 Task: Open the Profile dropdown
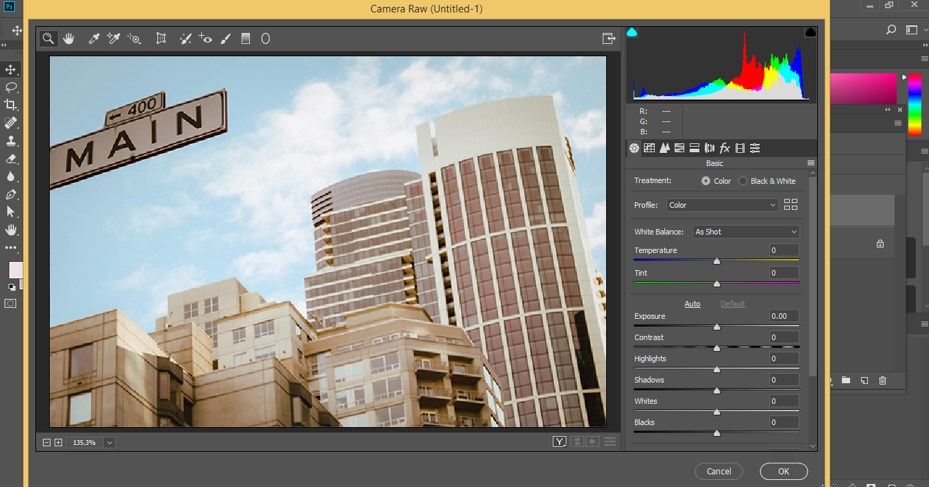tap(722, 205)
